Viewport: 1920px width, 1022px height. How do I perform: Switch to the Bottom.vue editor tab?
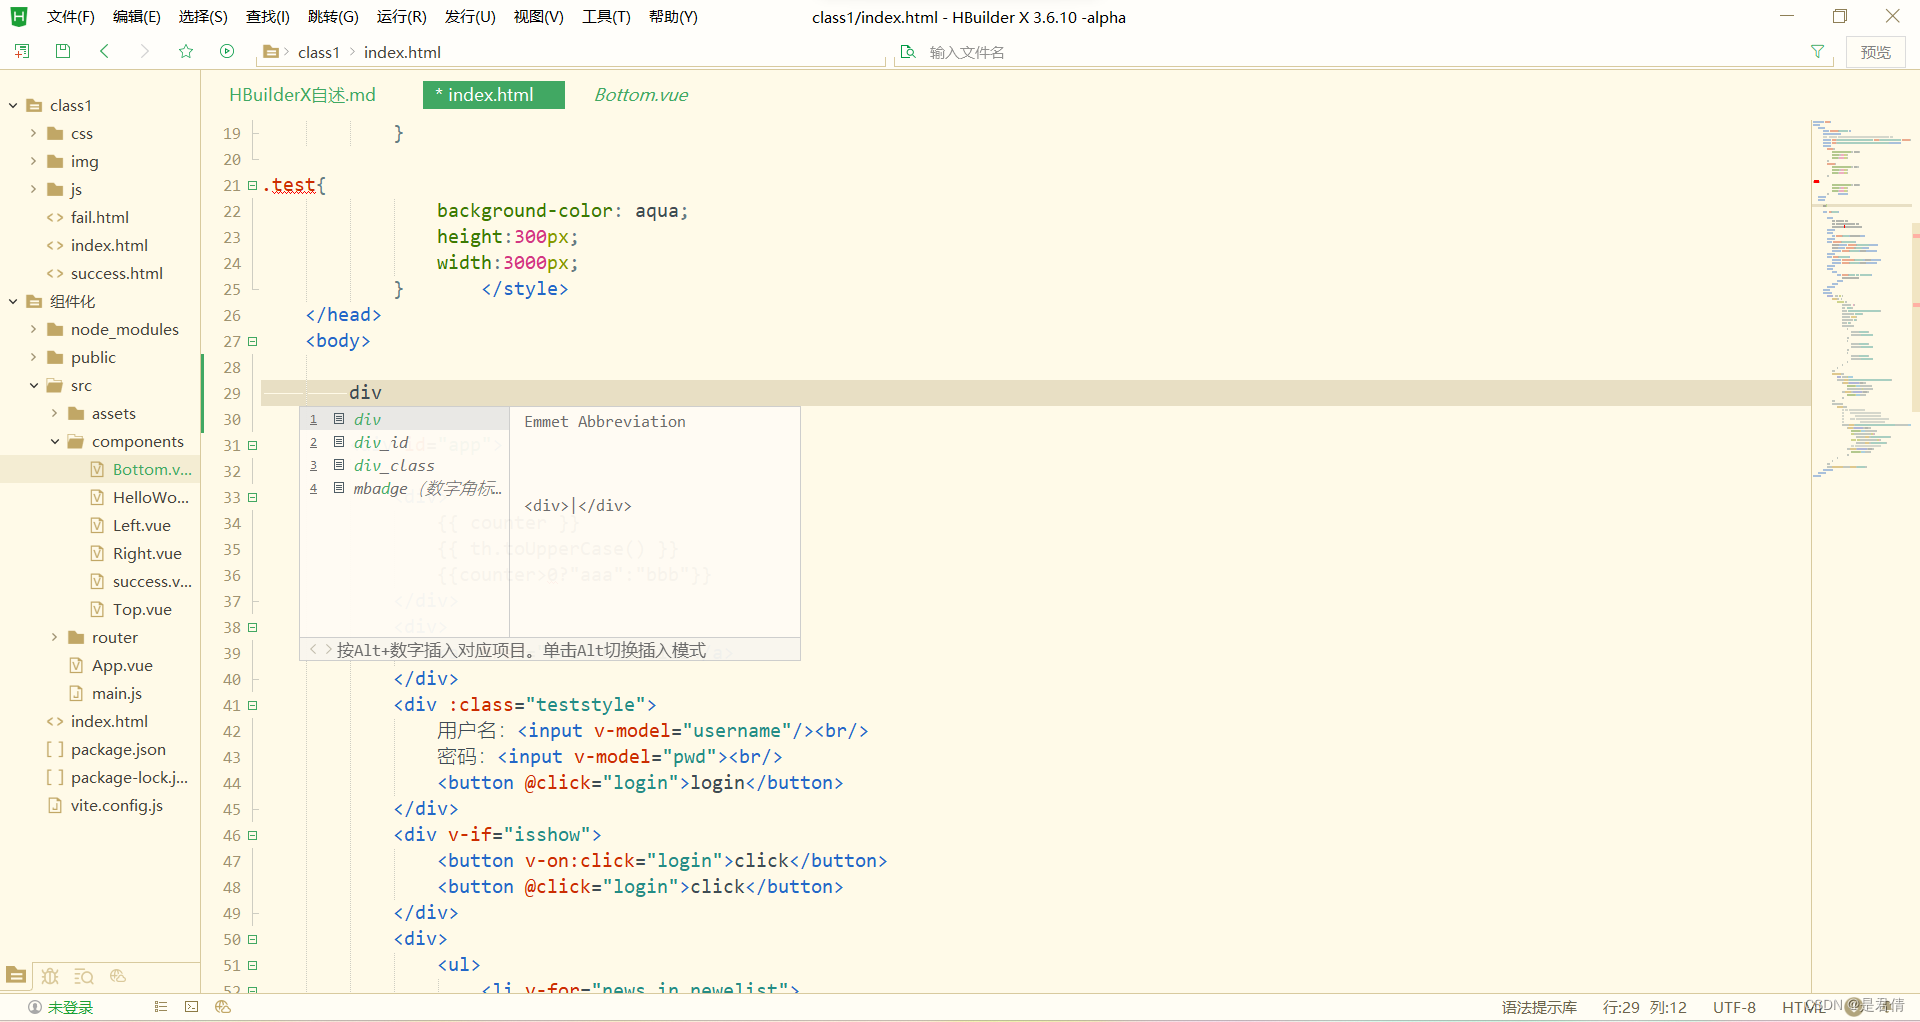click(641, 95)
